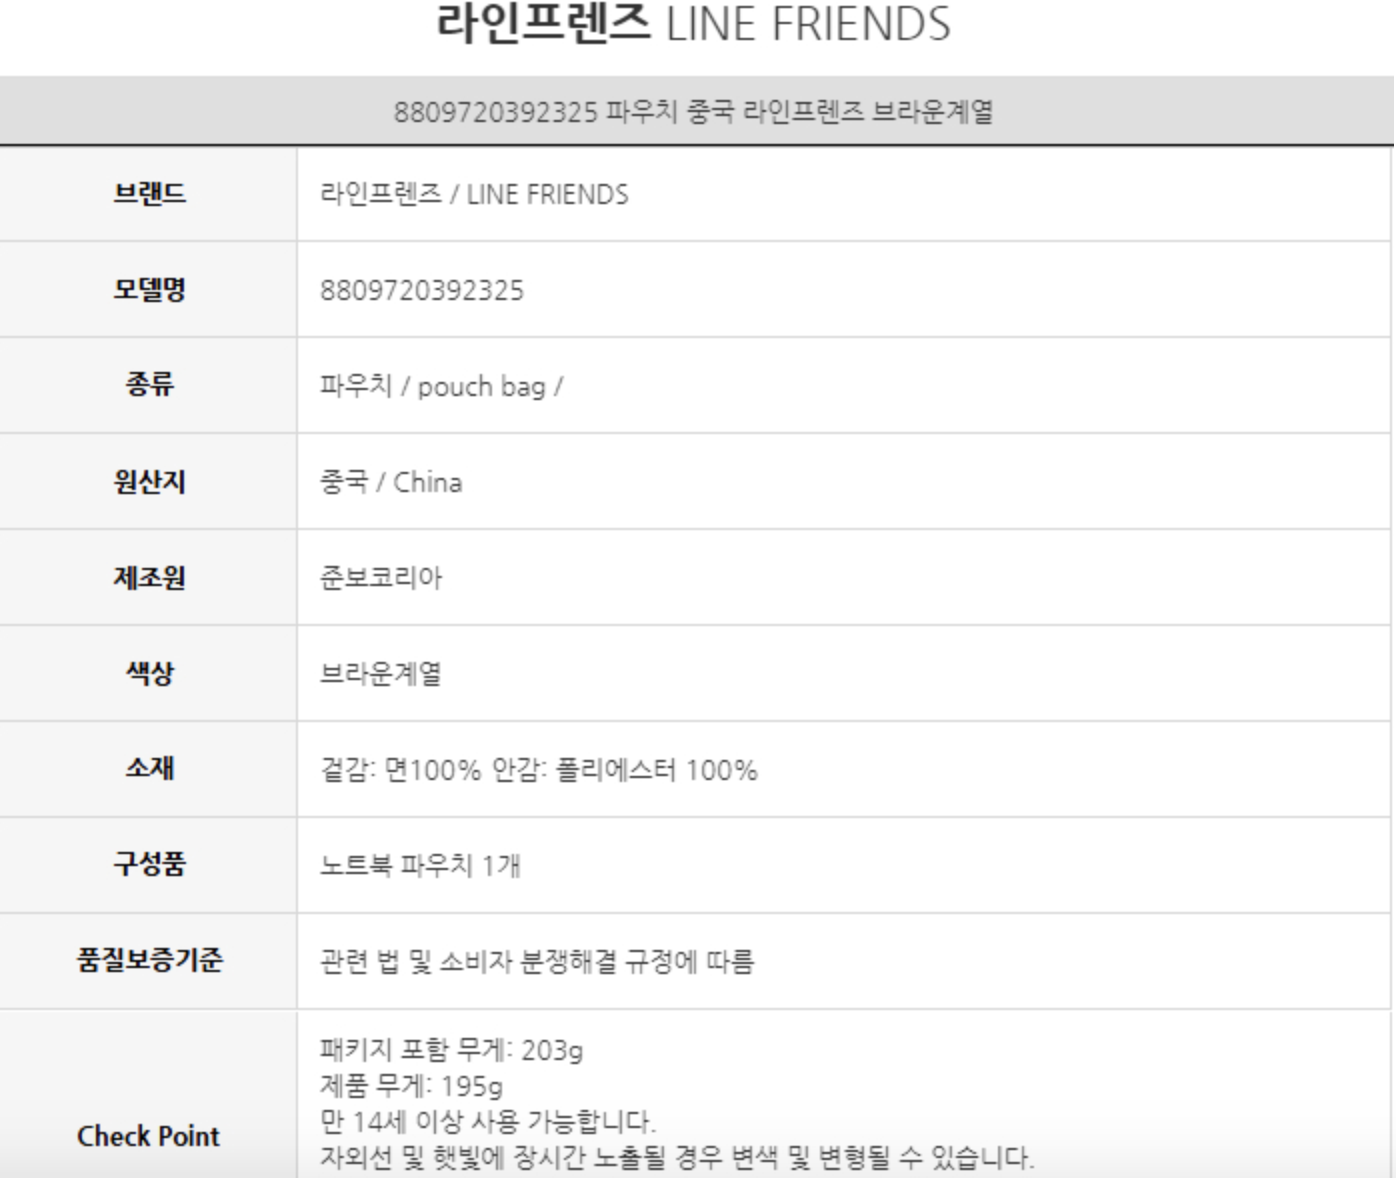Screen dimensions: 1396x1178
Task: Select the 소재 row label
Action: [149, 767]
